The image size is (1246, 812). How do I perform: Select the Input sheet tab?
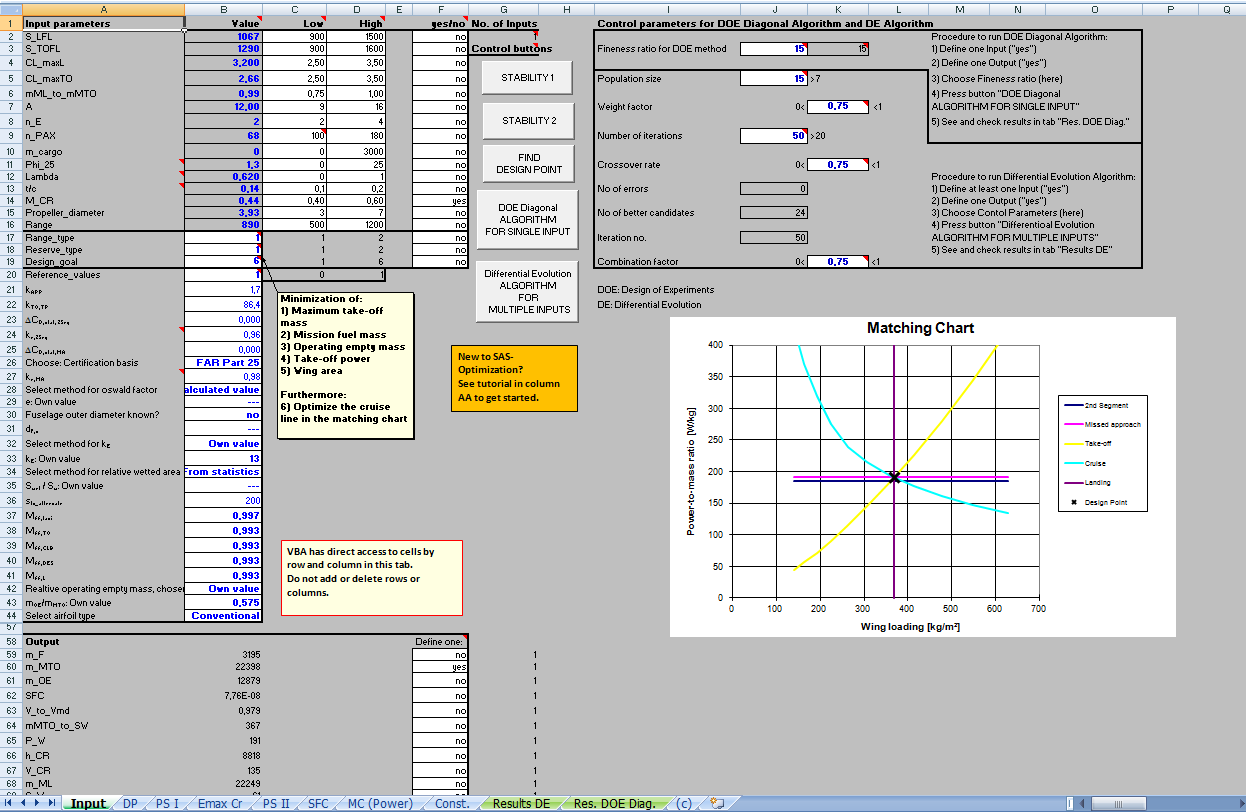(88, 803)
